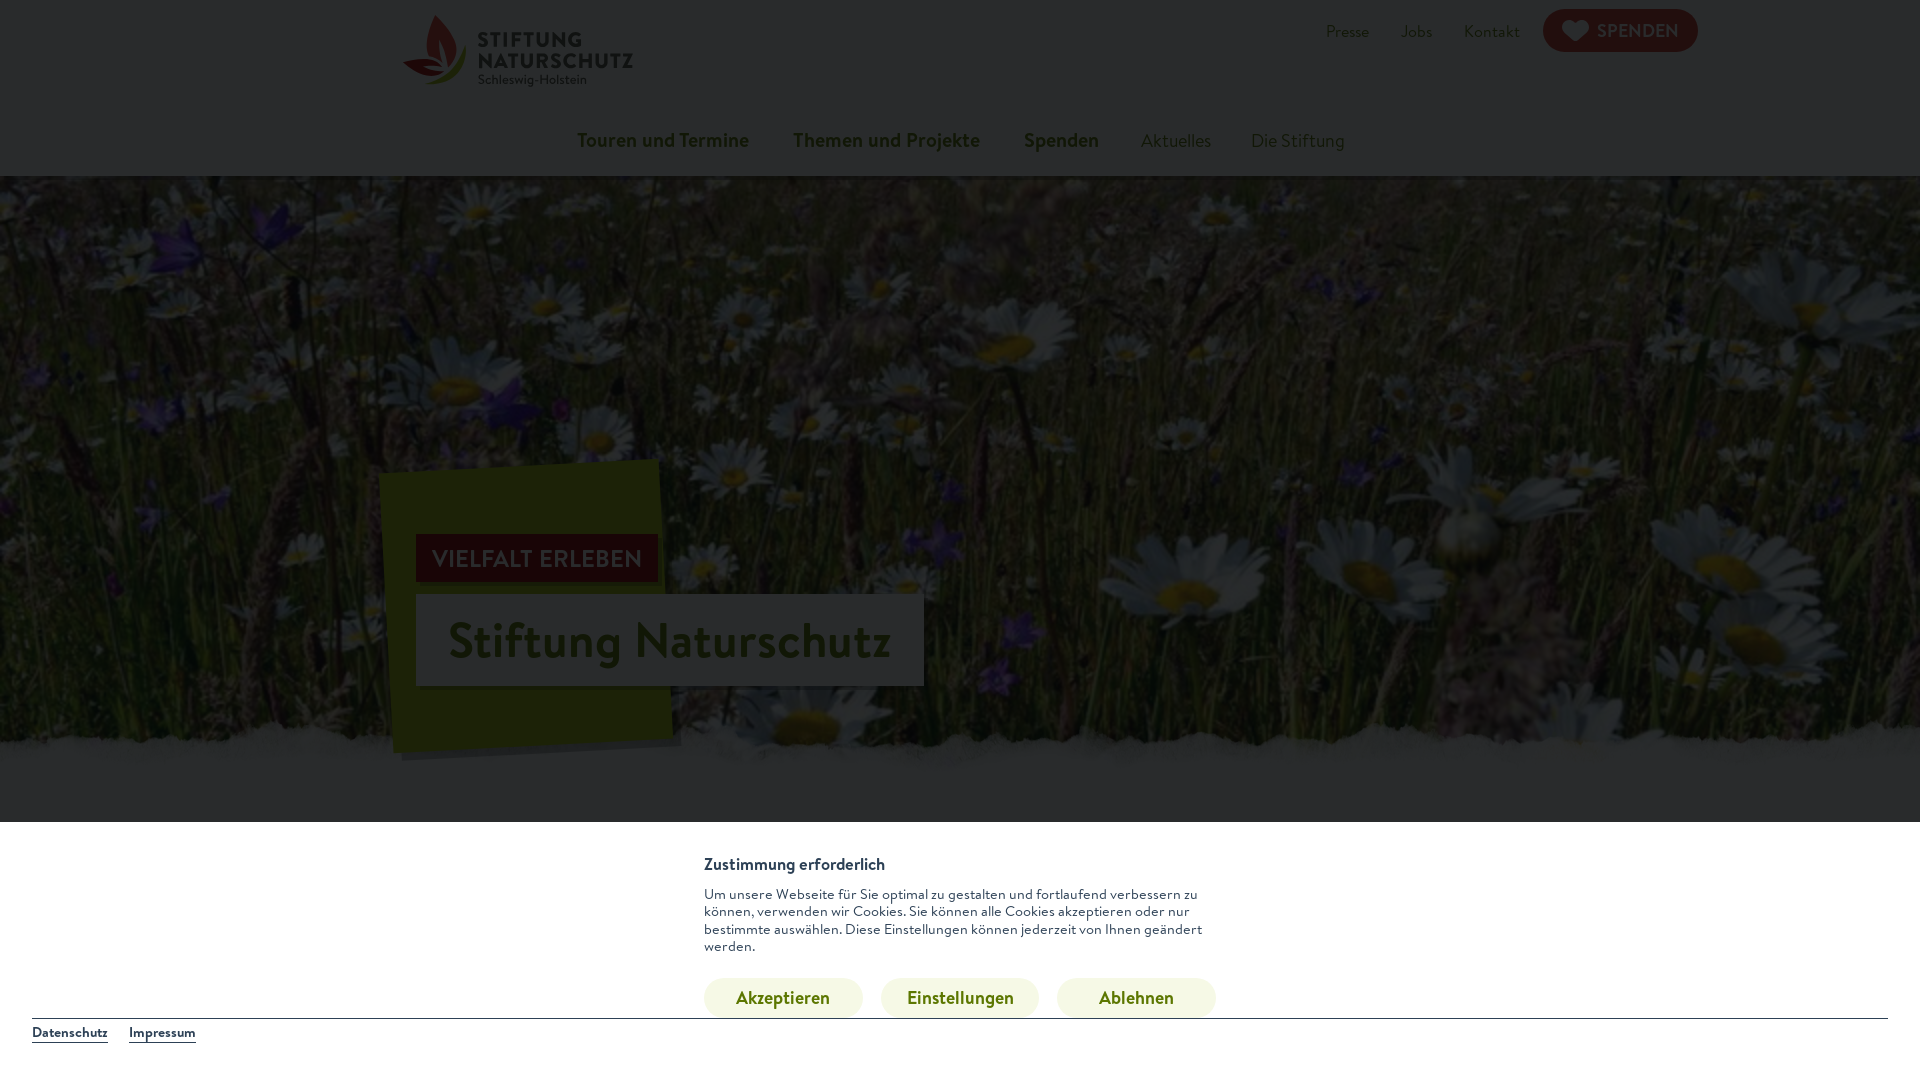Screen dimensions: 1920x1080
Task: Click the Zustimmung erforderlich heading
Action: [794, 864]
